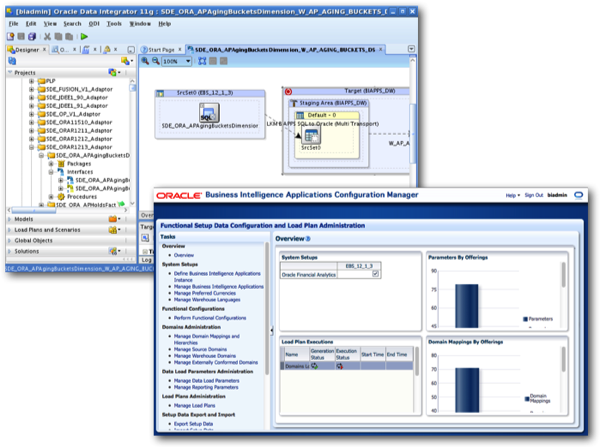The height and width of the screenshot is (448, 600).
Task: Click the Zoom Out magnifier in diagram toolbar
Action: tap(156, 61)
